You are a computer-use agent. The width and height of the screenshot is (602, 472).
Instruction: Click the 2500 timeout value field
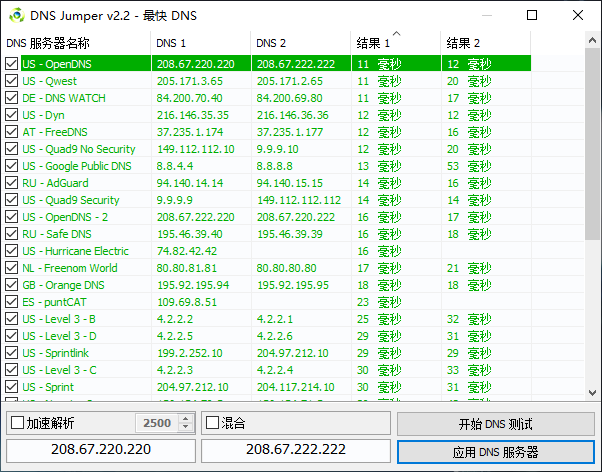(157, 423)
